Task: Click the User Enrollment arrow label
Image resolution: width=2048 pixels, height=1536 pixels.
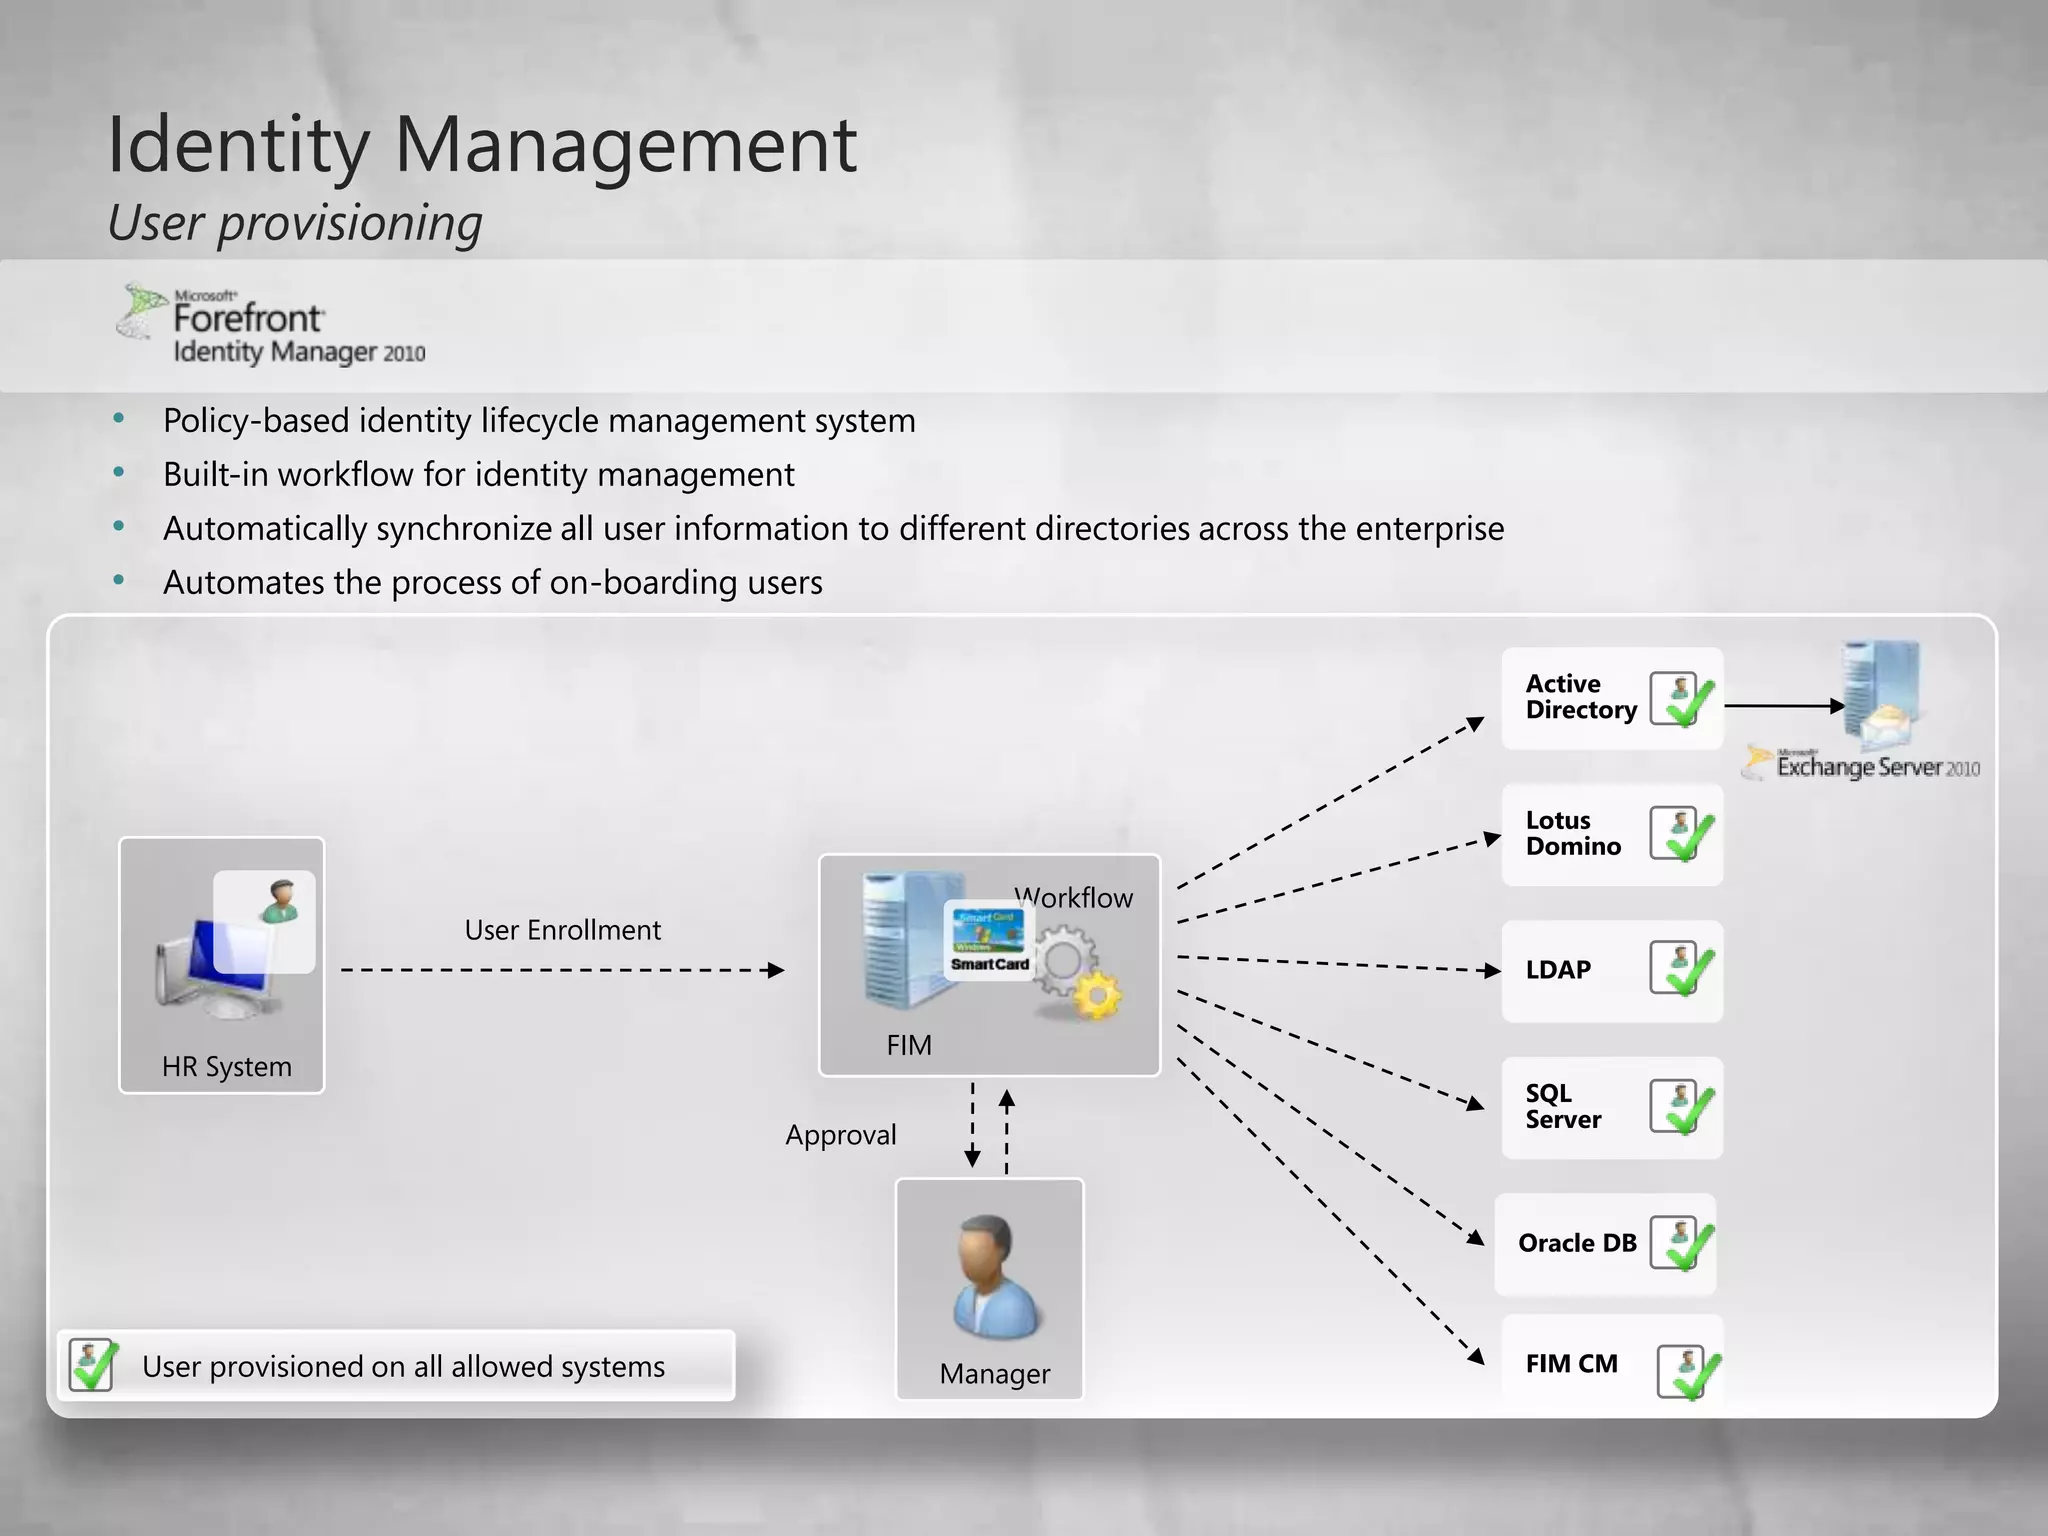Action: click(x=562, y=931)
